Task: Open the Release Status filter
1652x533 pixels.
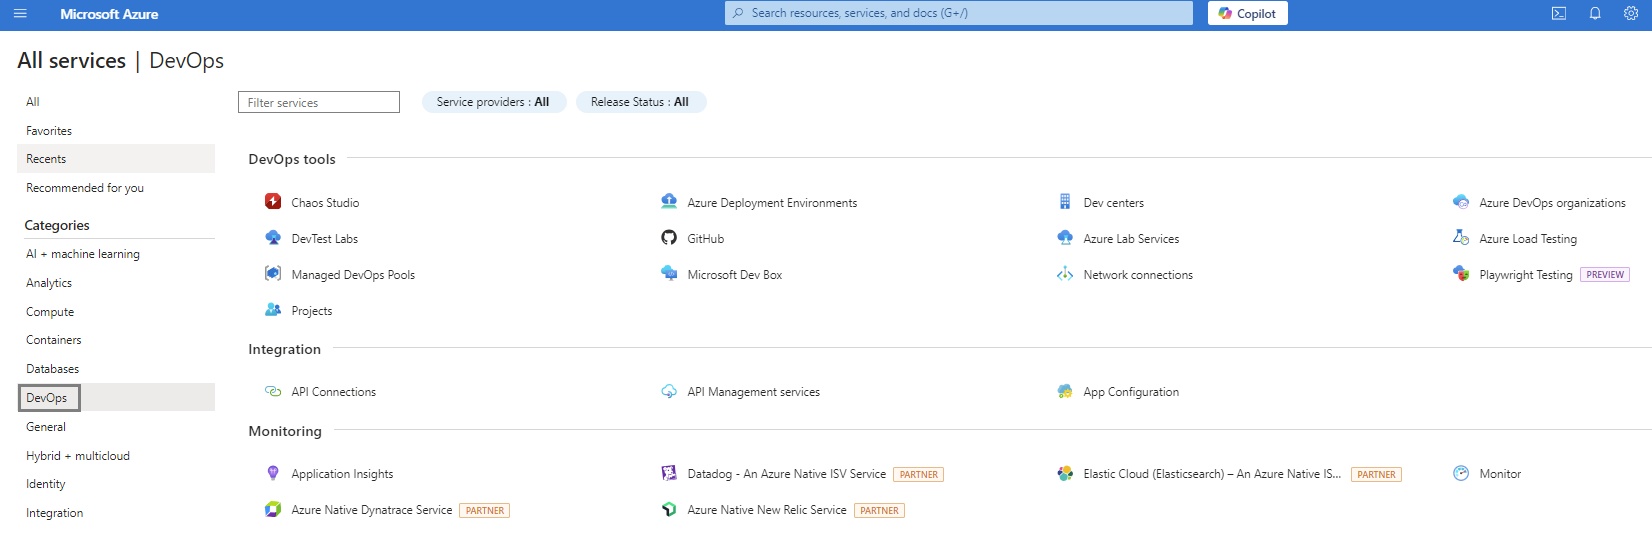Action: pyautogui.click(x=640, y=102)
